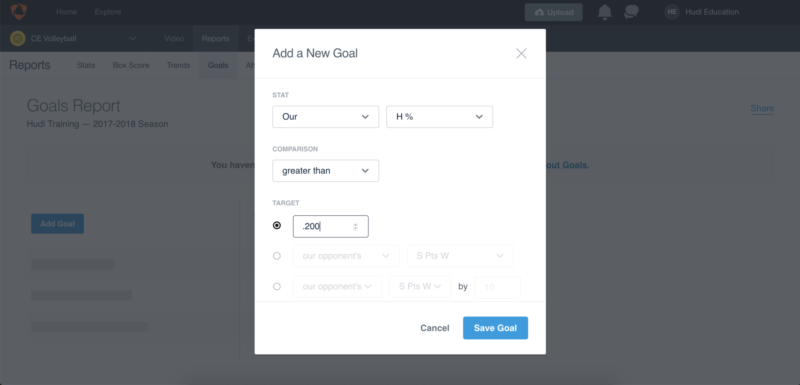Switch to the Trends report tab

pos(179,65)
